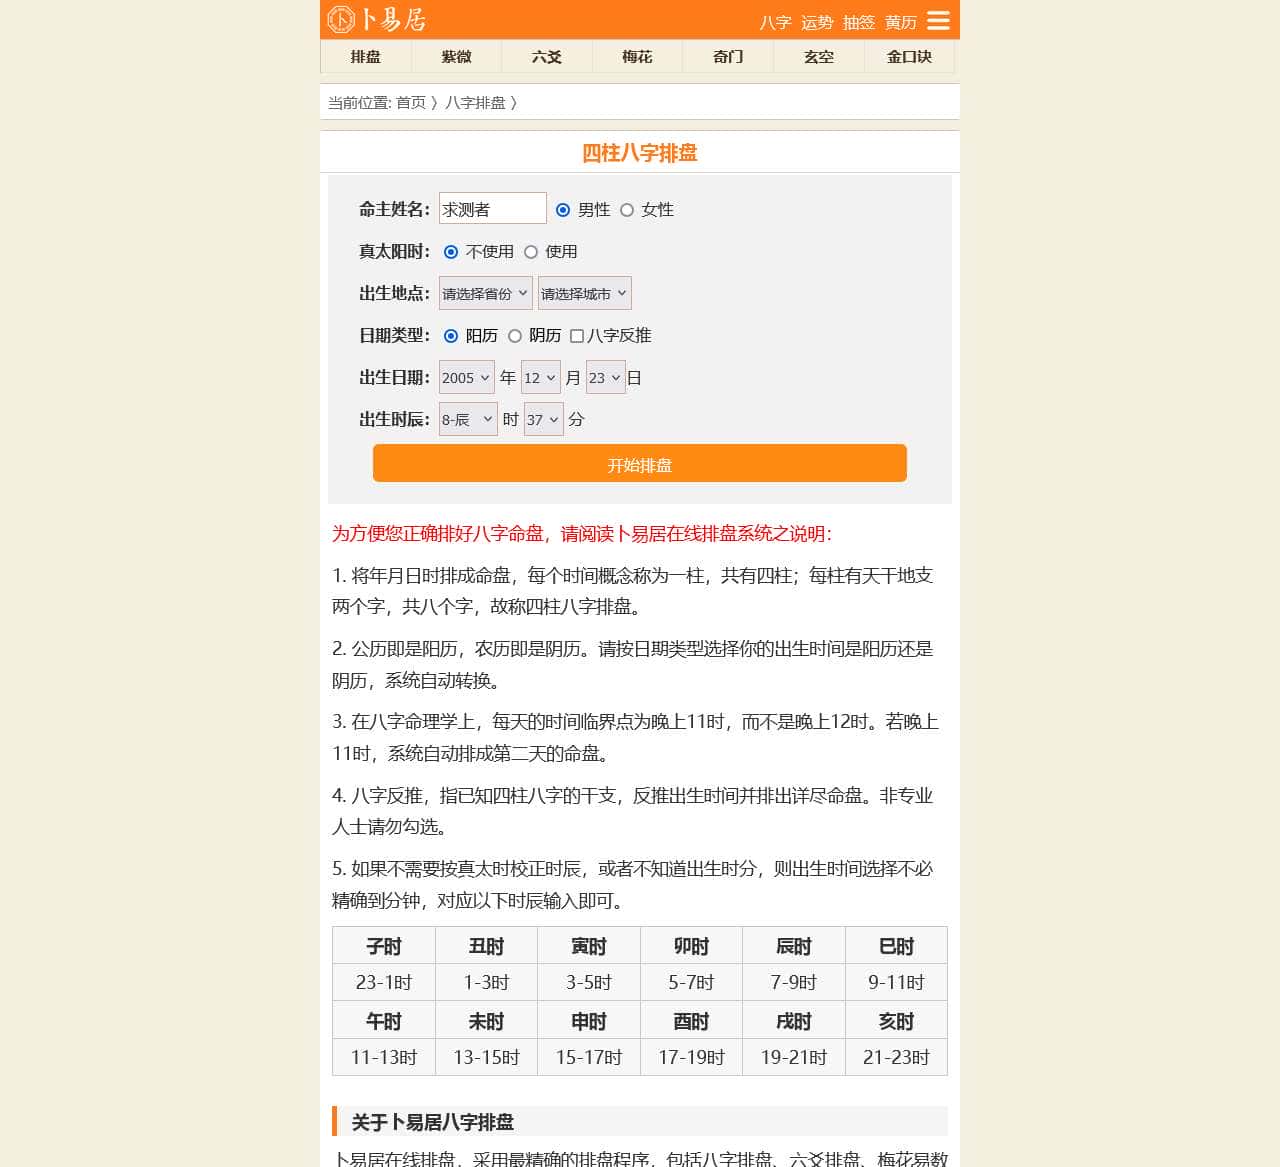Image resolution: width=1280 pixels, height=1167 pixels.
Task: Open the 抽签 header link
Action: (x=859, y=22)
